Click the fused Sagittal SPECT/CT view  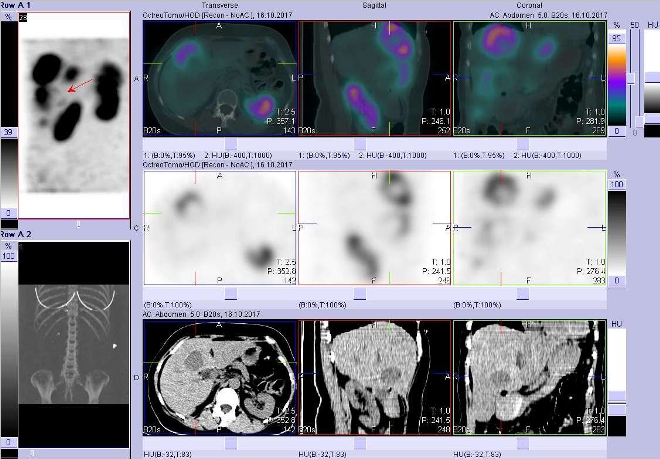tap(375, 78)
